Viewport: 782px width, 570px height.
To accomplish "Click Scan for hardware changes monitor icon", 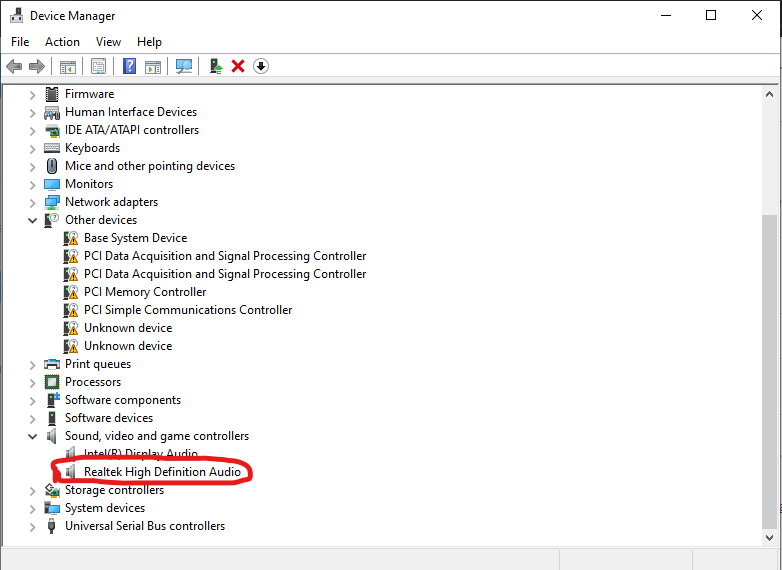I will [x=183, y=66].
